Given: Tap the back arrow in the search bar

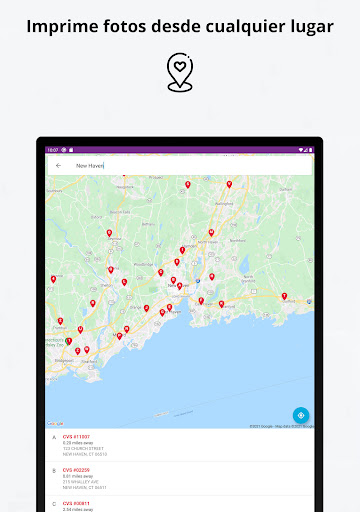Looking at the screenshot, I should tap(59, 165).
